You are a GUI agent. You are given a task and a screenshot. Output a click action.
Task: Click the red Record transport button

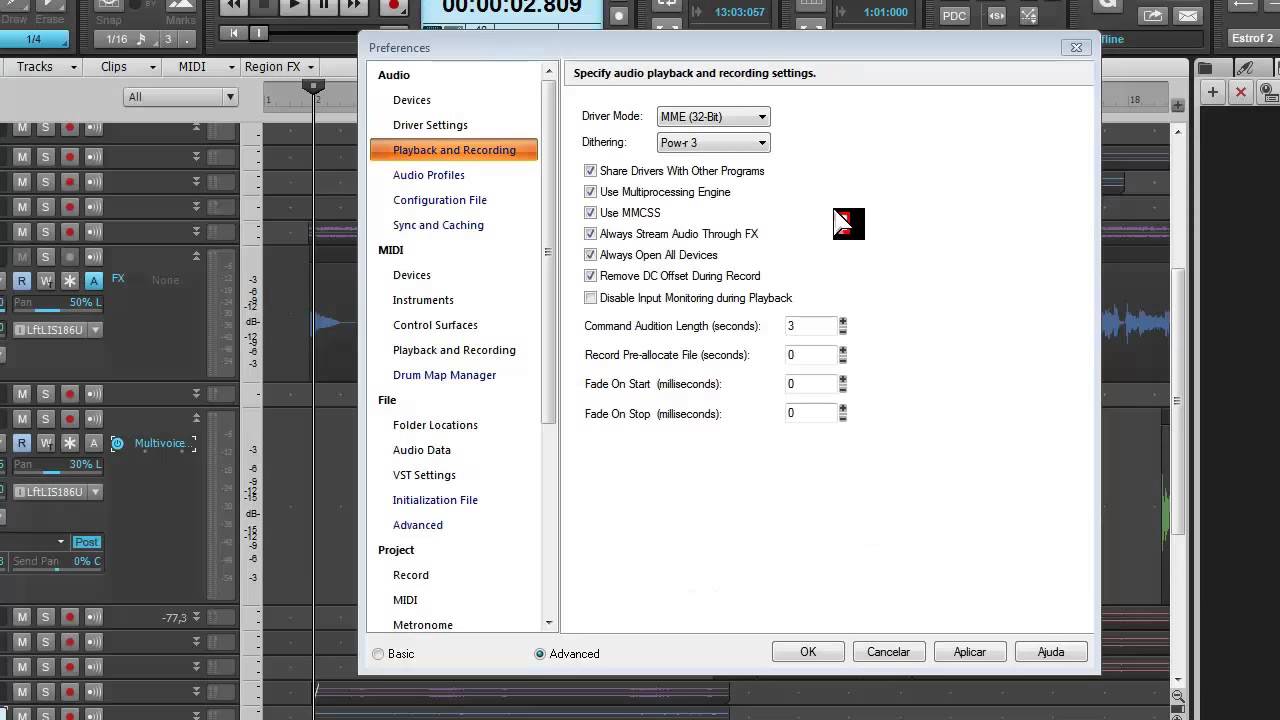(394, 6)
